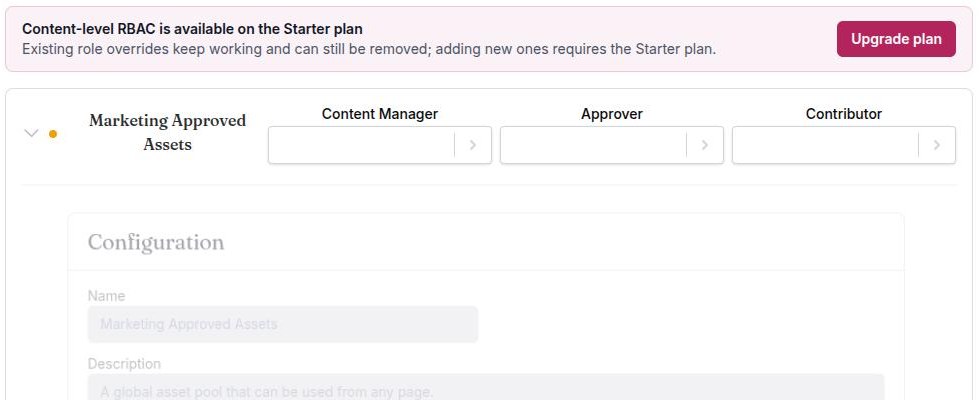Click the Description field label
The width and height of the screenshot is (980, 400).
pos(124,364)
